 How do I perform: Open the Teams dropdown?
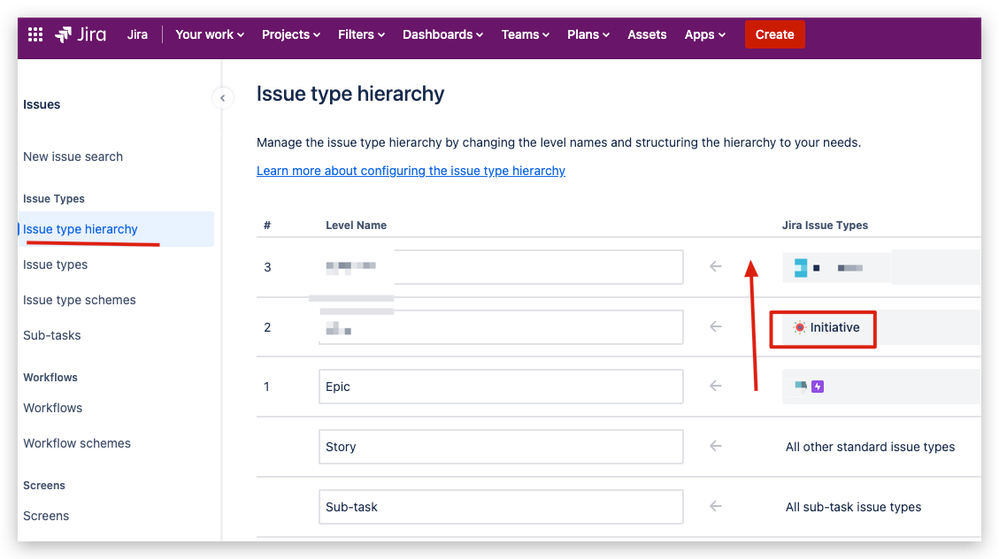click(525, 34)
